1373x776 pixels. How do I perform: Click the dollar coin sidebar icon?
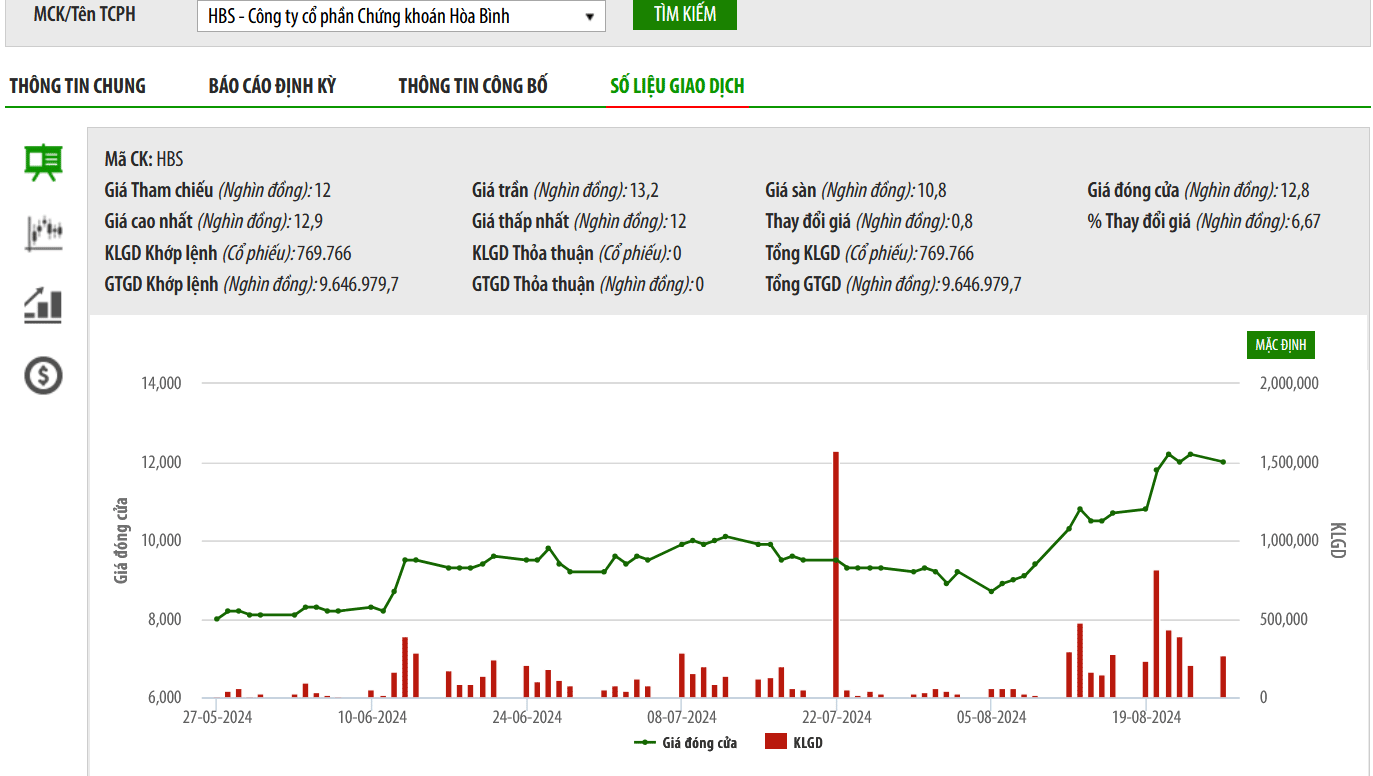click(x=43, y=376)
